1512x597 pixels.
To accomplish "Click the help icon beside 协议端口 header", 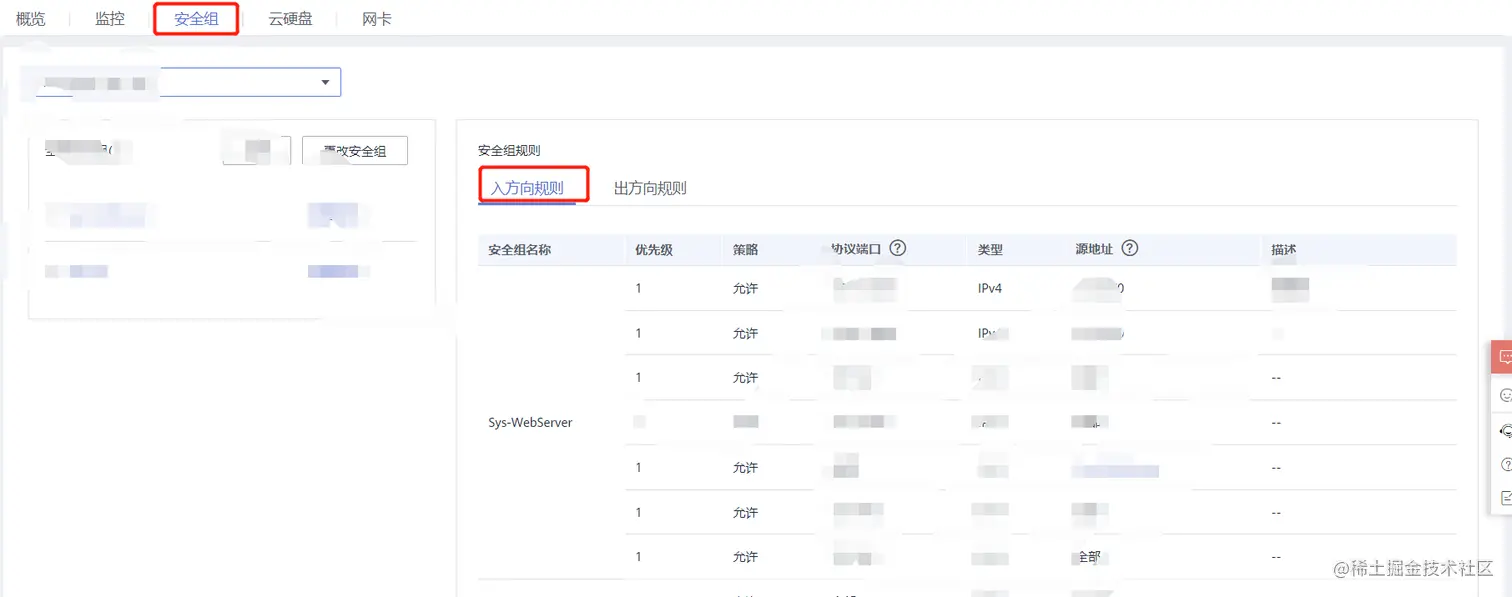I will 897,248.
